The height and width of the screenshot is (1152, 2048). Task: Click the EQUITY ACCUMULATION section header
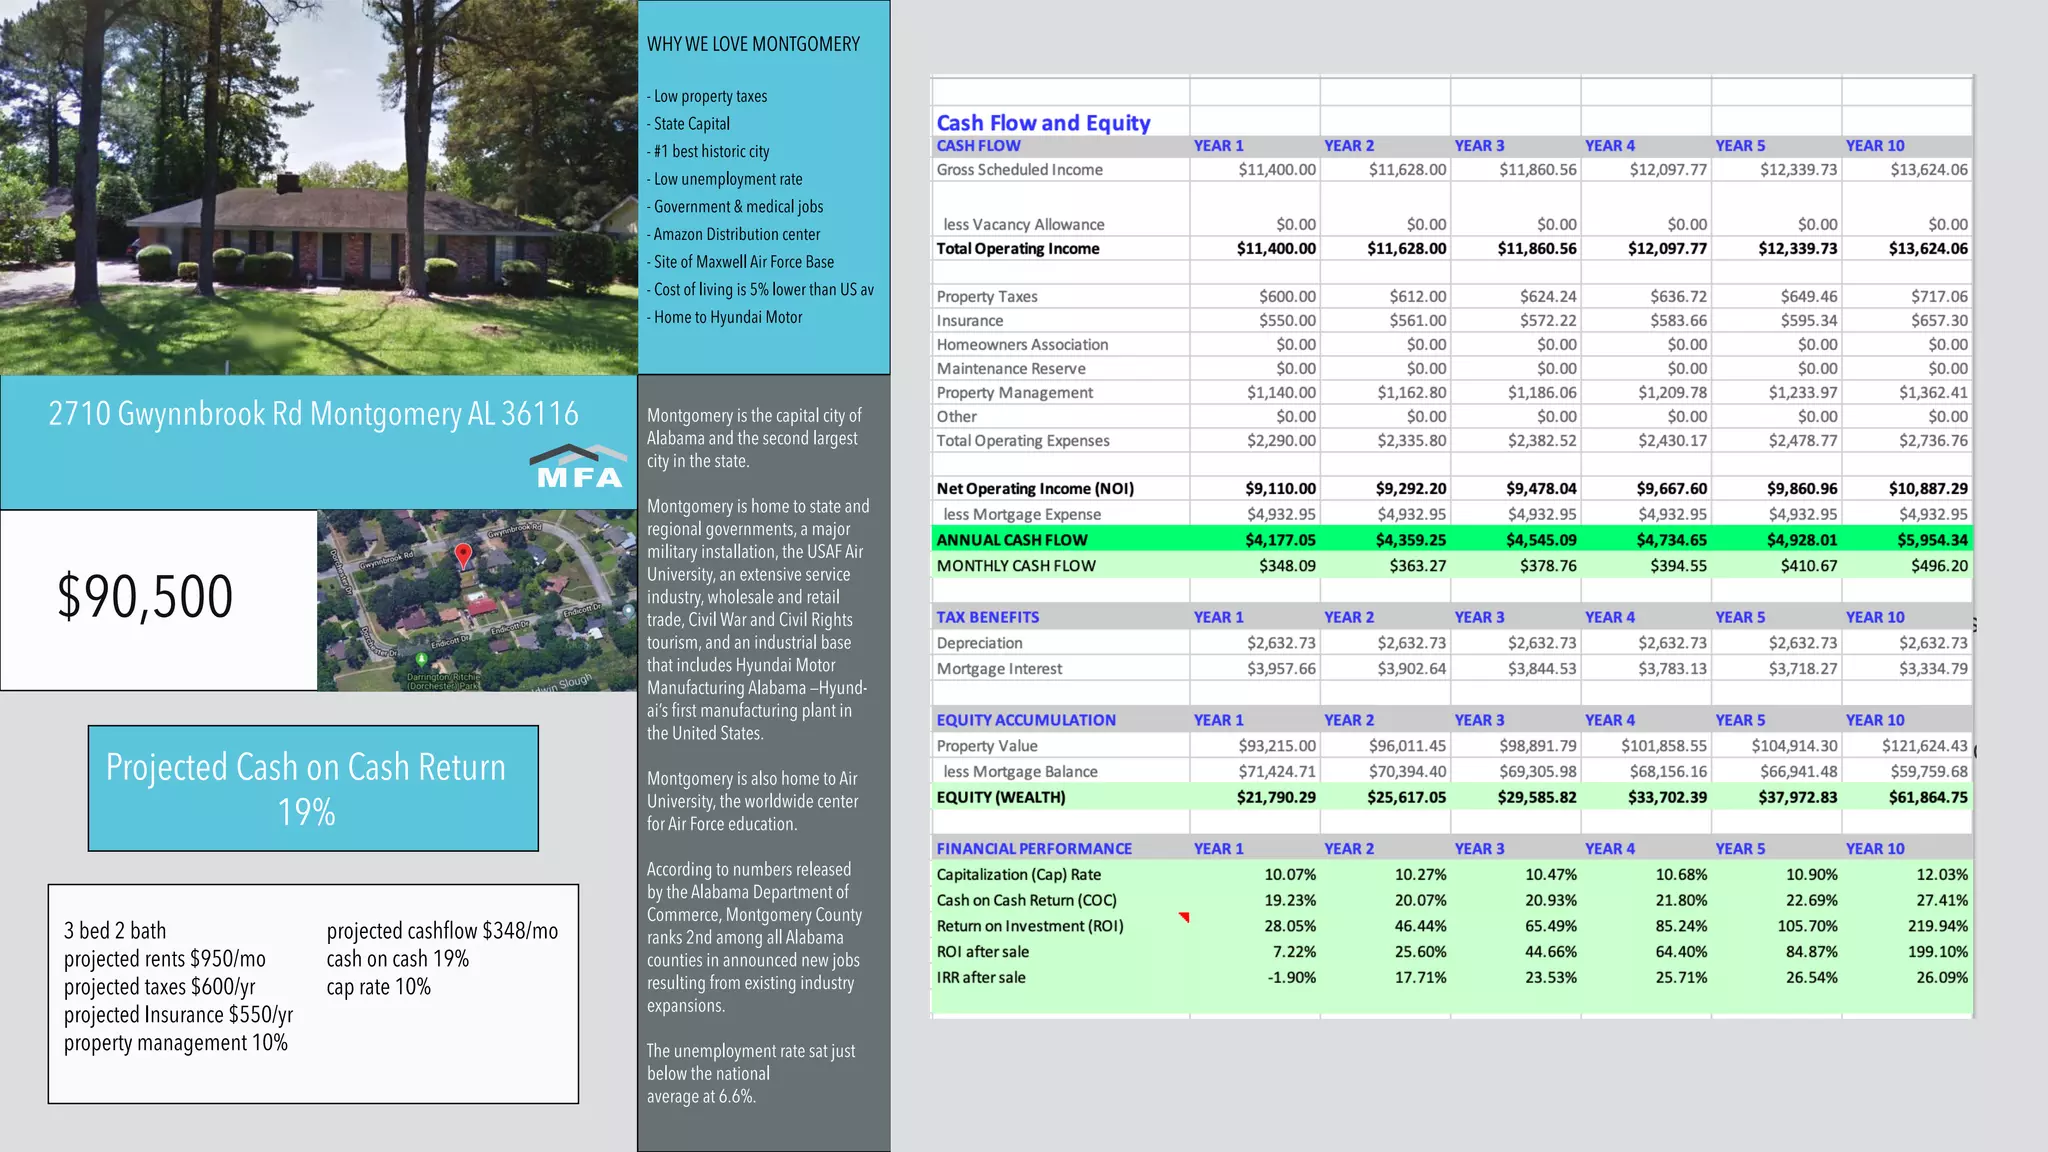[1026, 720]
